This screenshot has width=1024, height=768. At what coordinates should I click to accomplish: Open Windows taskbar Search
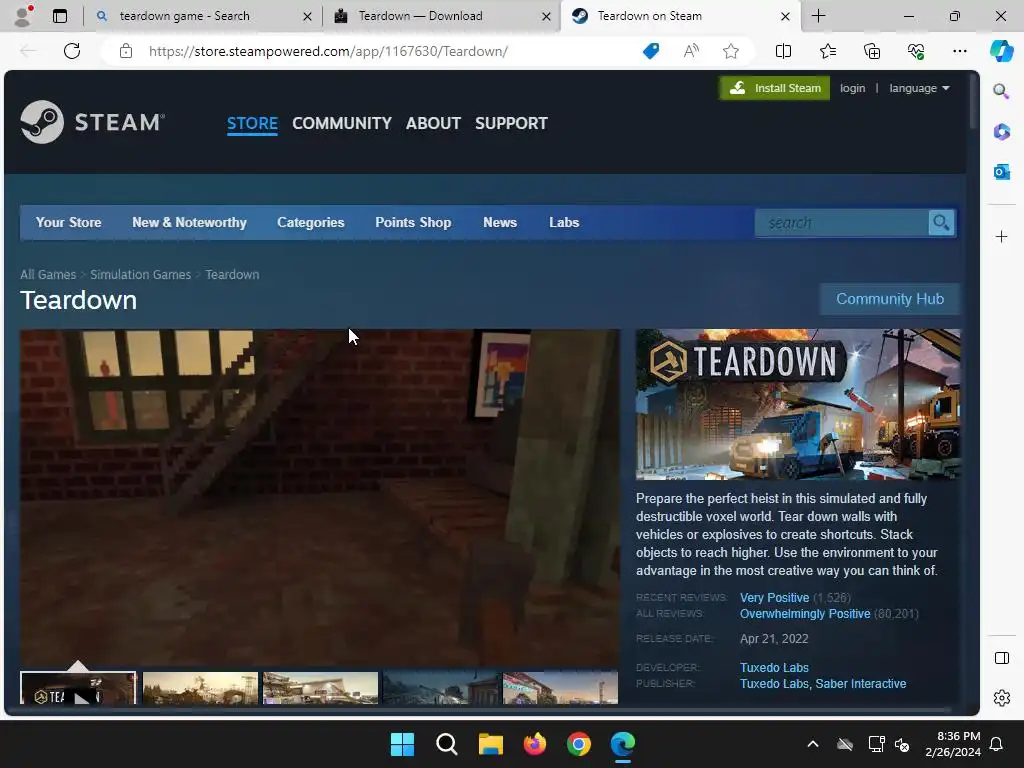(447, 744)
